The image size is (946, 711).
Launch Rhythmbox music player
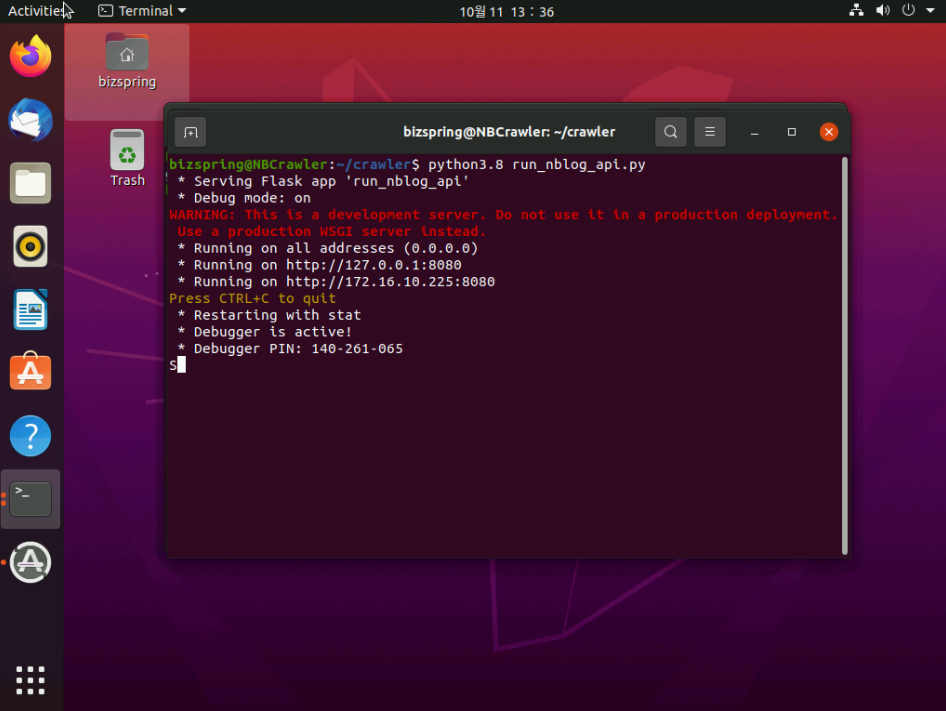pos(30,246)
